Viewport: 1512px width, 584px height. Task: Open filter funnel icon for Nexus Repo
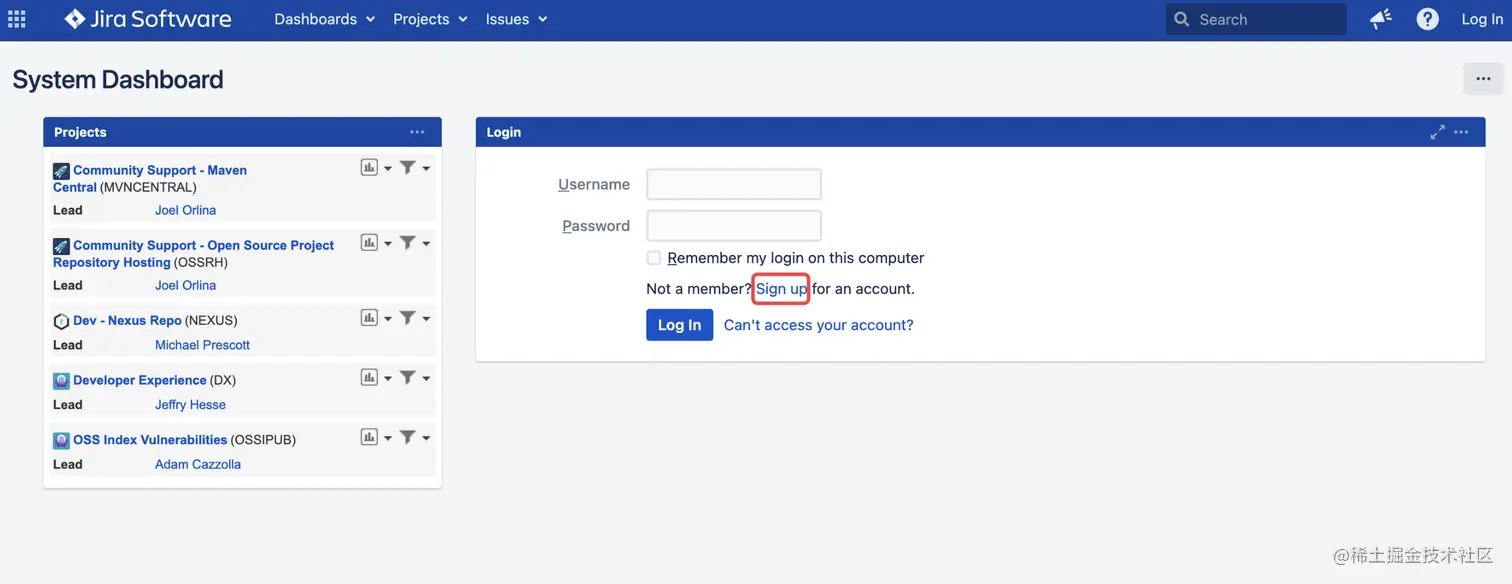point(408,318)
